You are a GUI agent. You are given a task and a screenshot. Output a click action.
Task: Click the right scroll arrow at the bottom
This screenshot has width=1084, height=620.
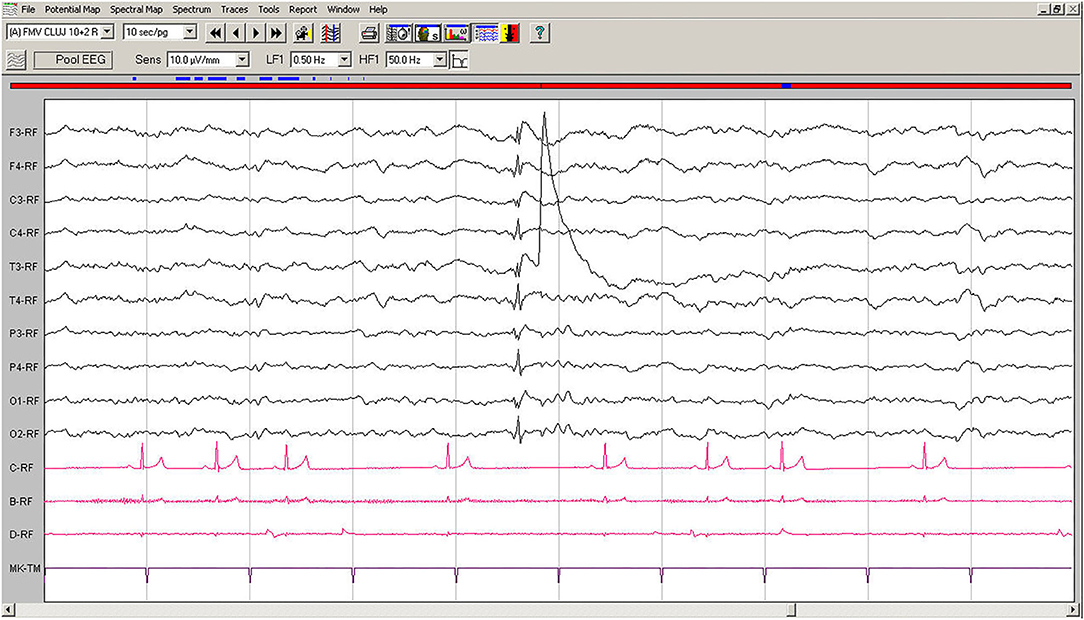1074,610
